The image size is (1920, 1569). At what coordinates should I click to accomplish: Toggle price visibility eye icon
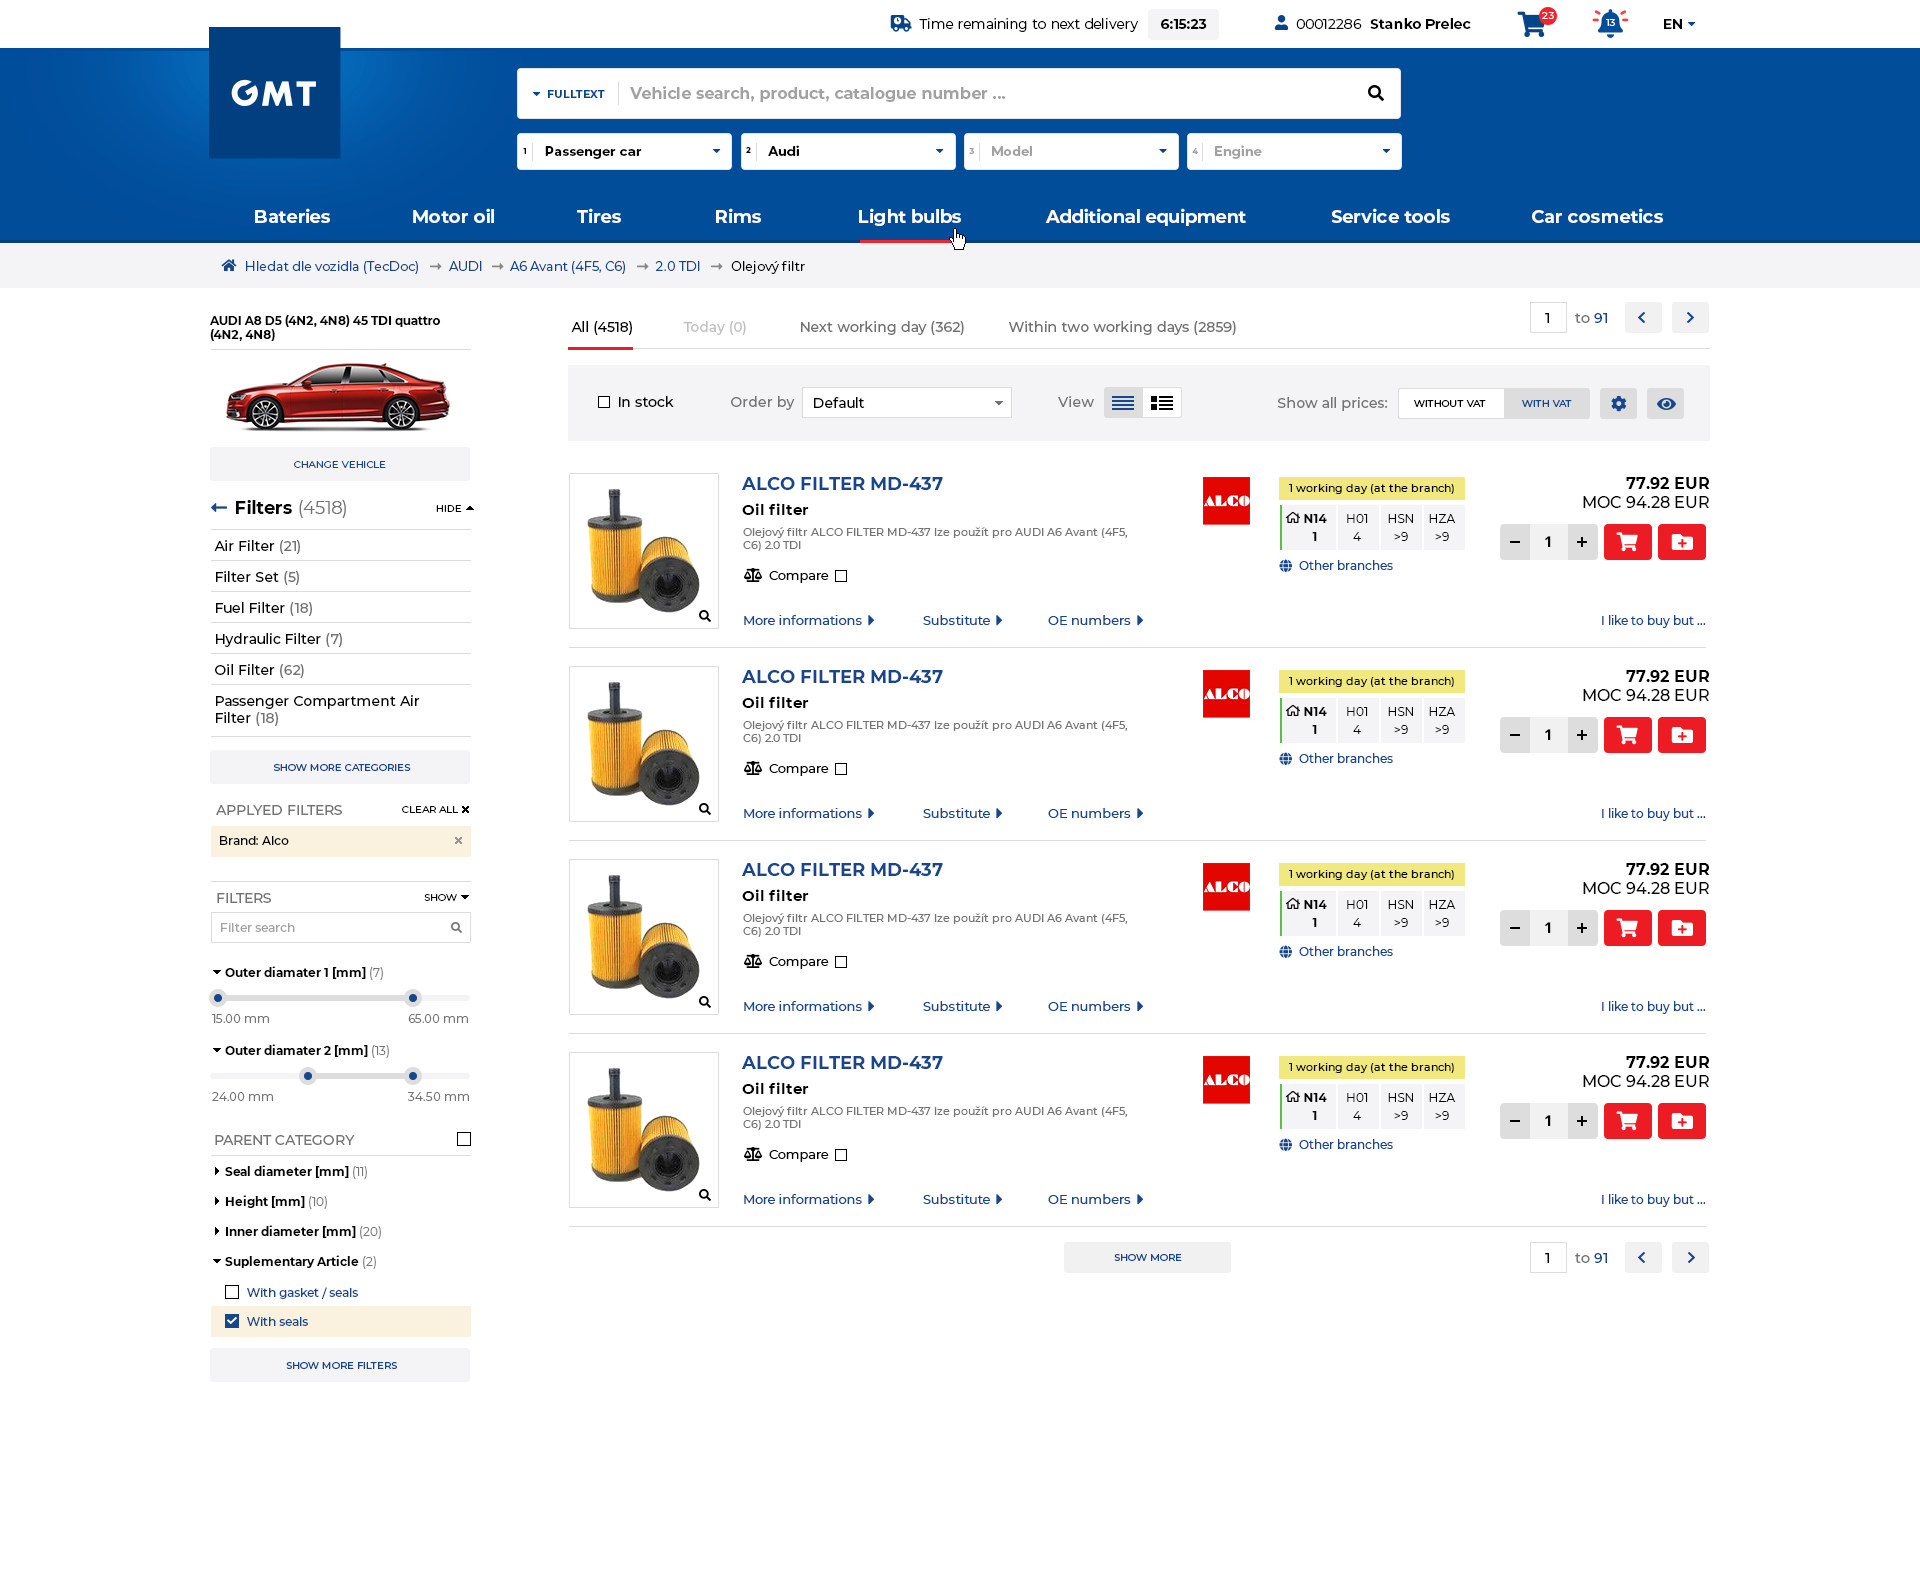point(1666,403)
